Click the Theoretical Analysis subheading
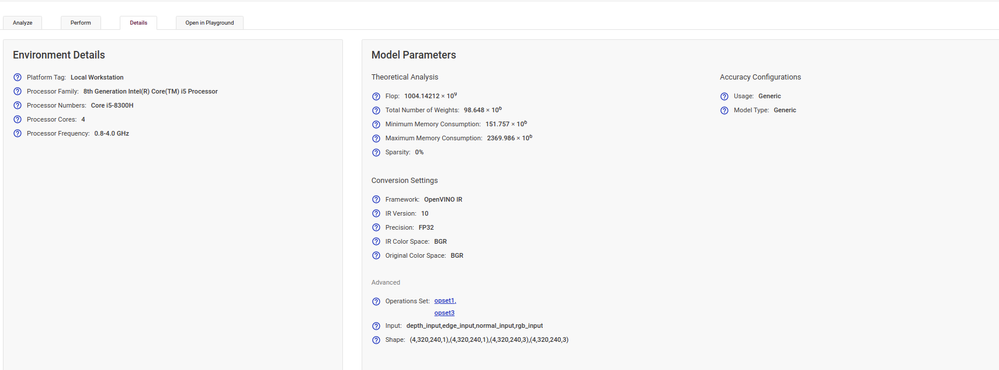999x370 pixels. point(405,77)
